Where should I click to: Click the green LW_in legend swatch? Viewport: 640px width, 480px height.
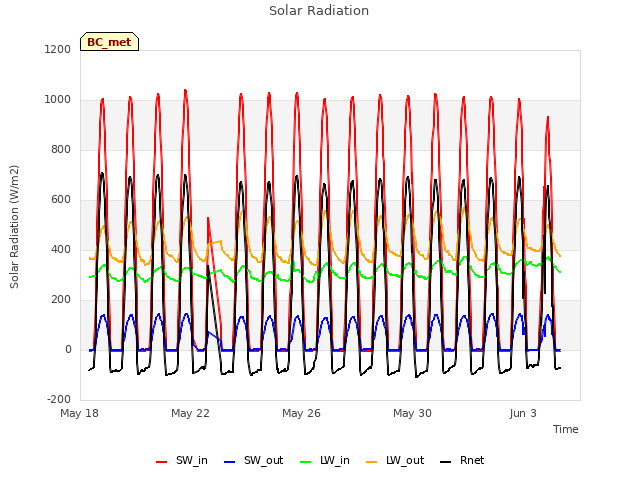[x=305, y=462]
